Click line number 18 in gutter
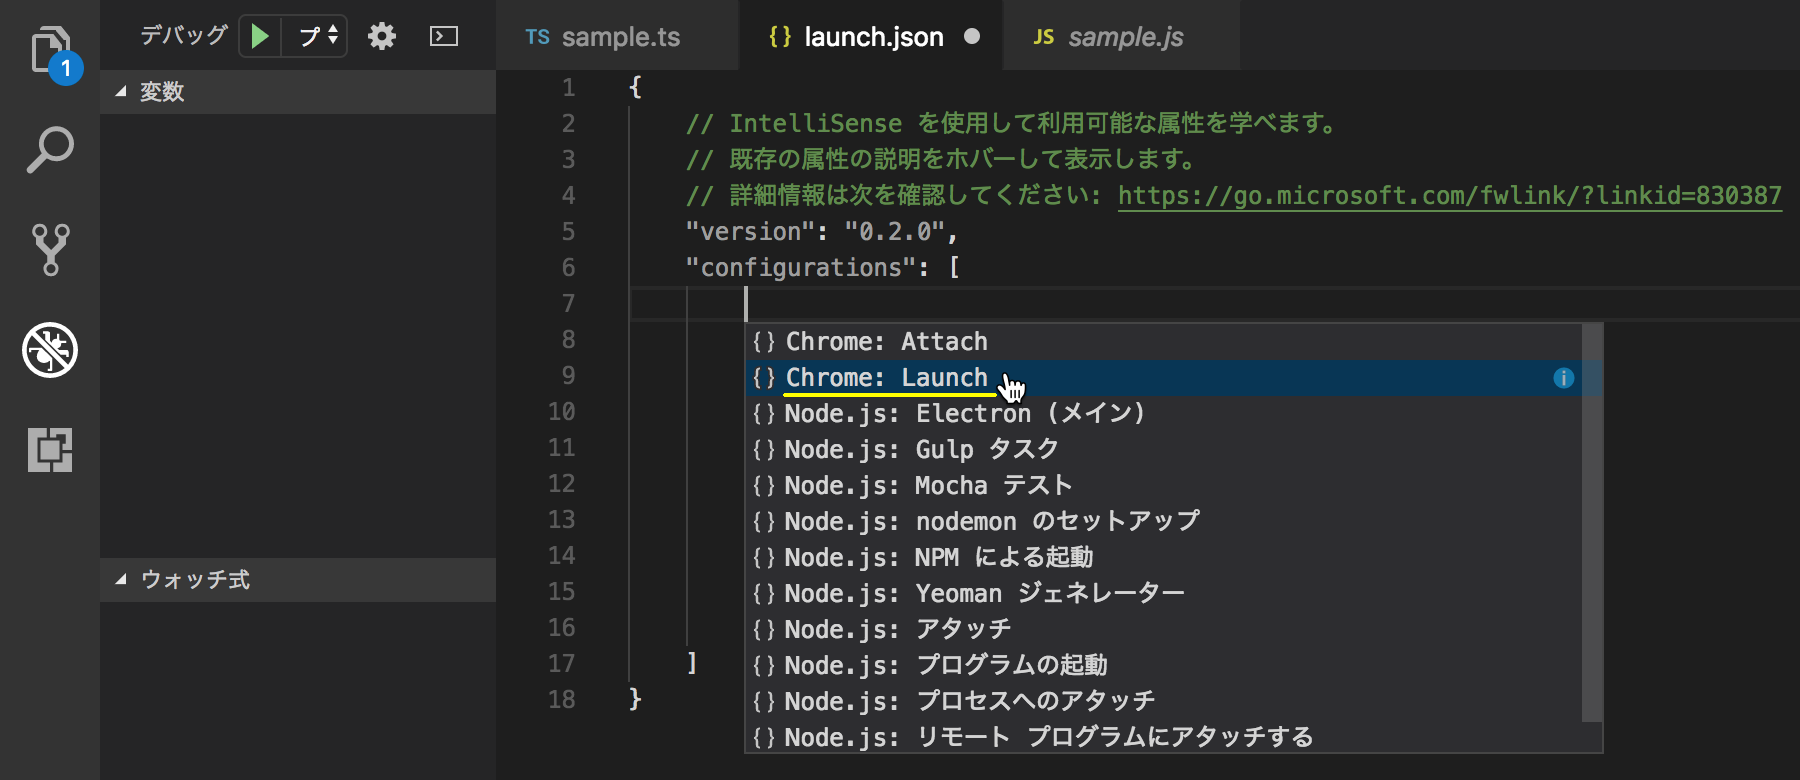Image resolution: width=1800 pixels, height=780 pixels. (x=562, y=699)
